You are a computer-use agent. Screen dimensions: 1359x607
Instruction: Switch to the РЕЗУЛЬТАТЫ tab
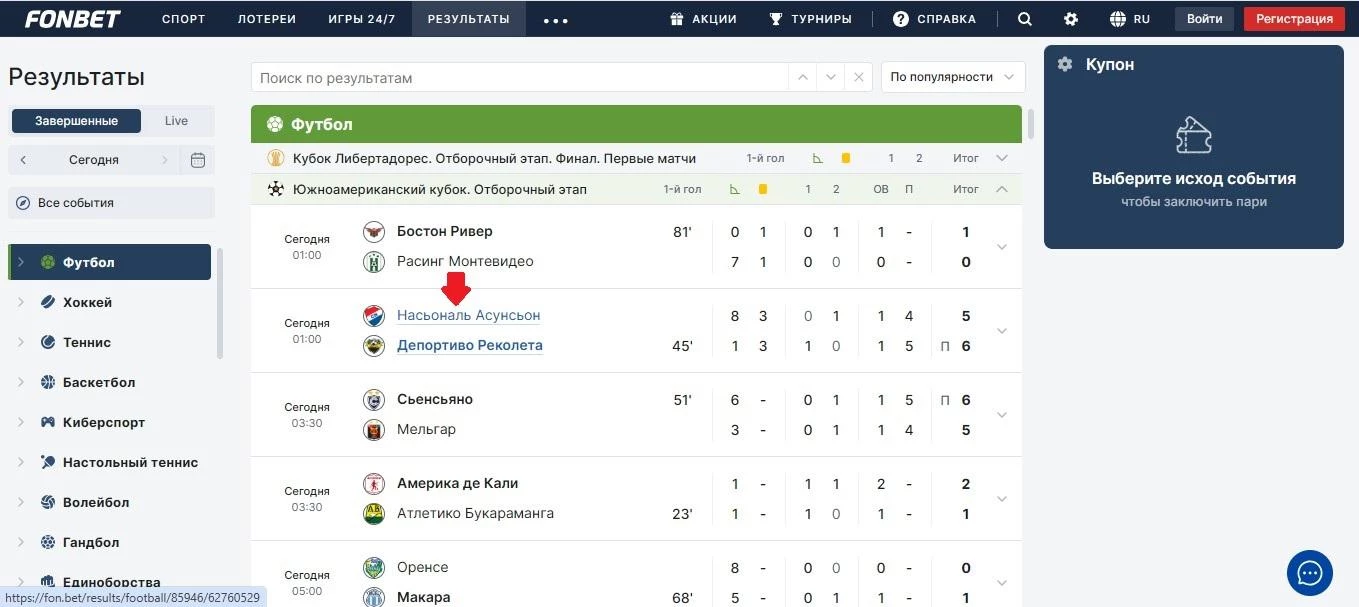(x=468, y=18)
